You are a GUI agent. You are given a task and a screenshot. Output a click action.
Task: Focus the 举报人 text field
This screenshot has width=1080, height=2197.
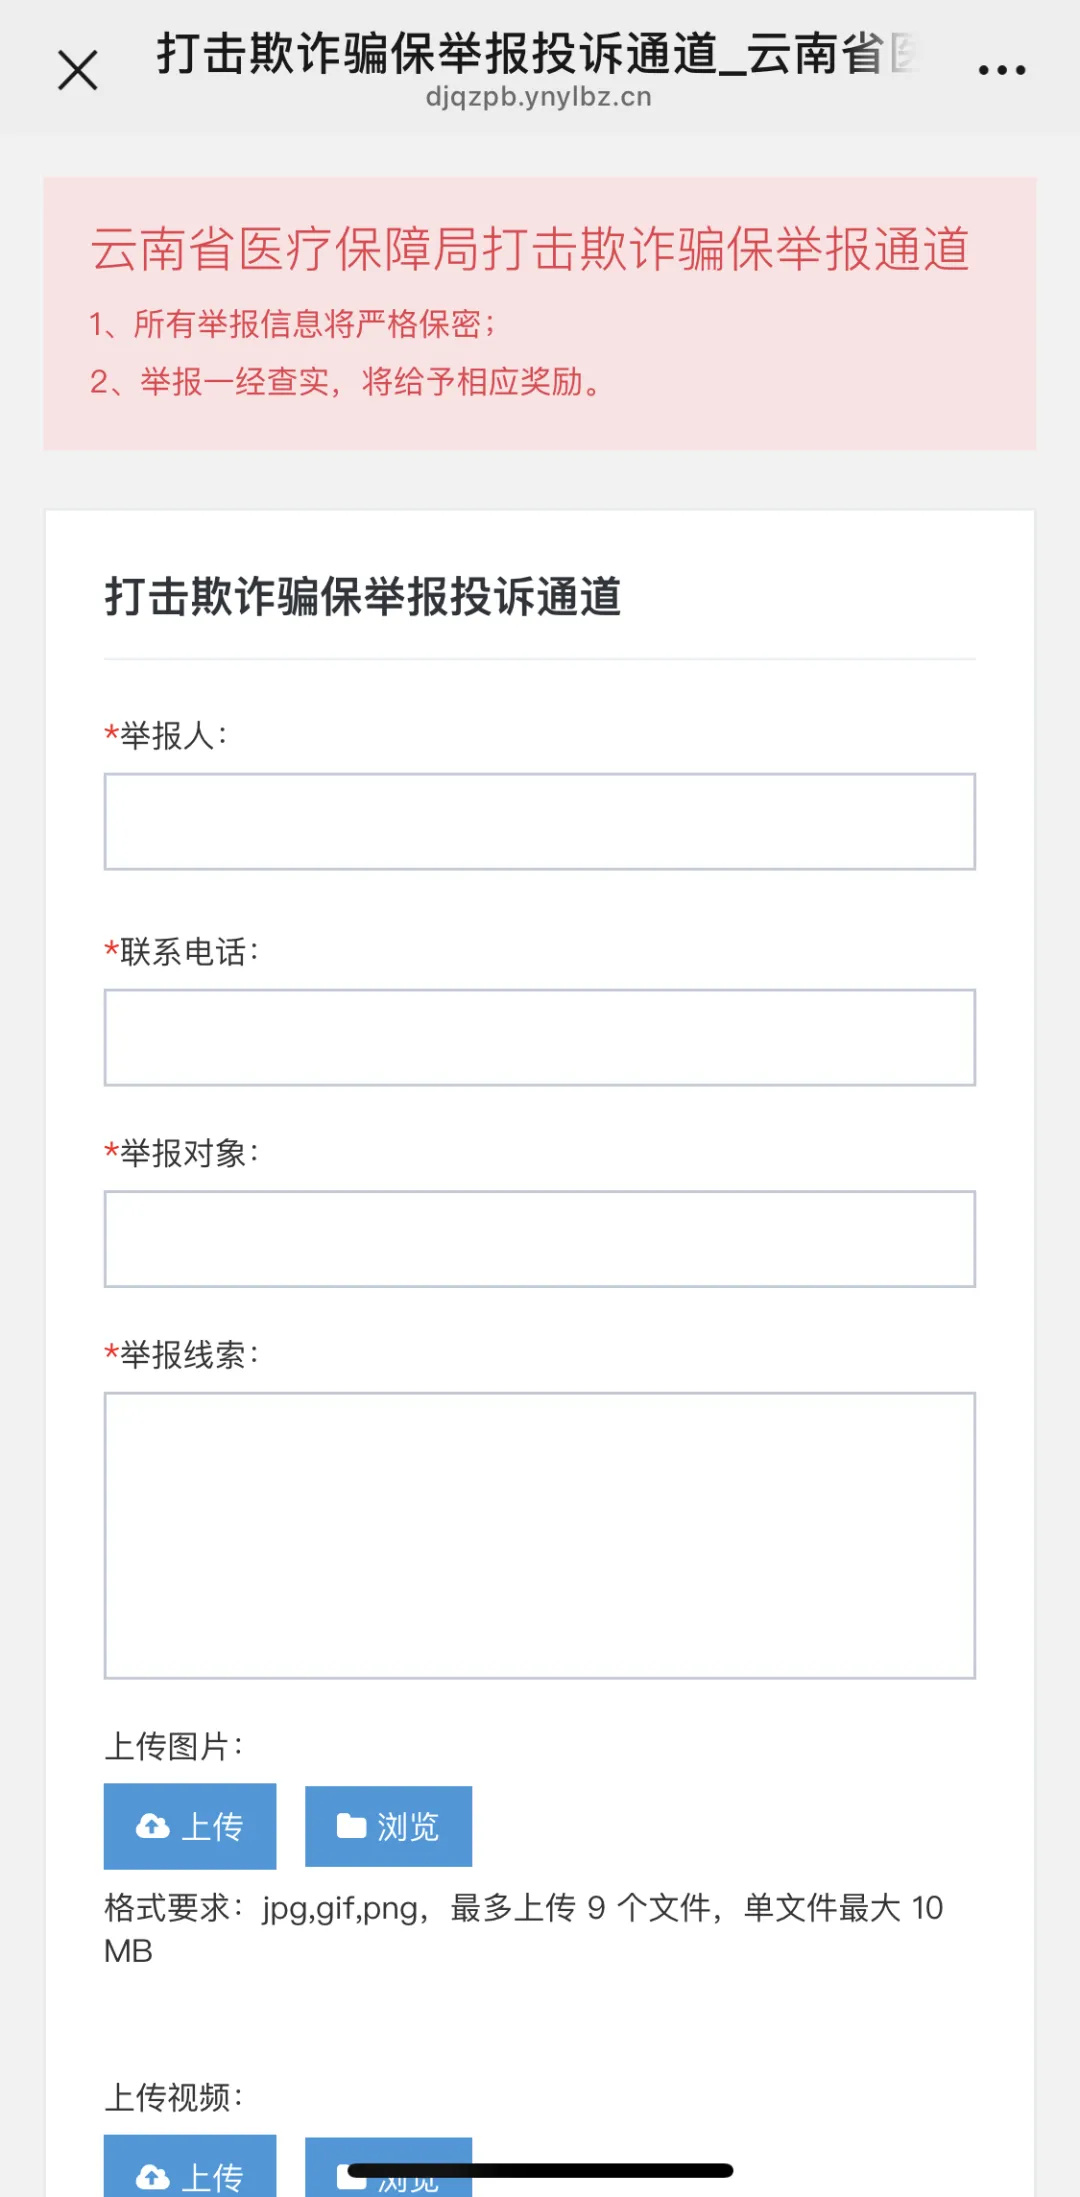click(540, 821)
